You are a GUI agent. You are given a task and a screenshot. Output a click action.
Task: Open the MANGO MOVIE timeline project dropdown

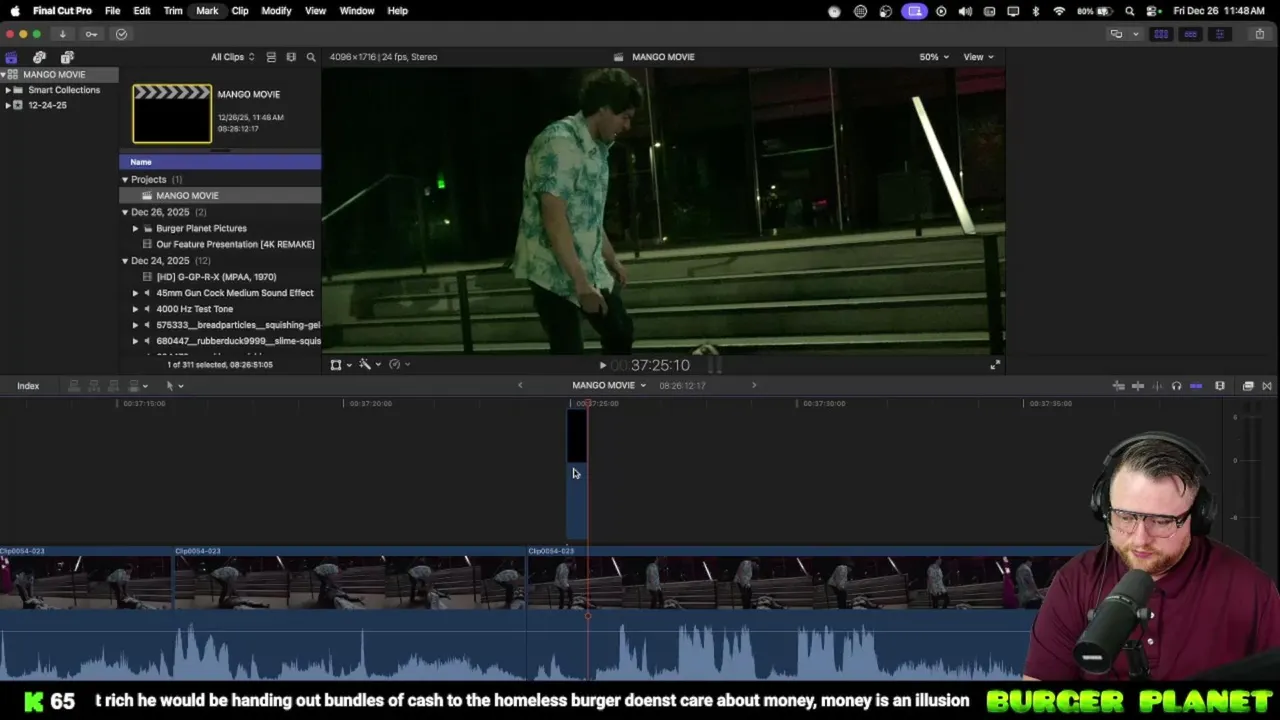click(609, 385)
